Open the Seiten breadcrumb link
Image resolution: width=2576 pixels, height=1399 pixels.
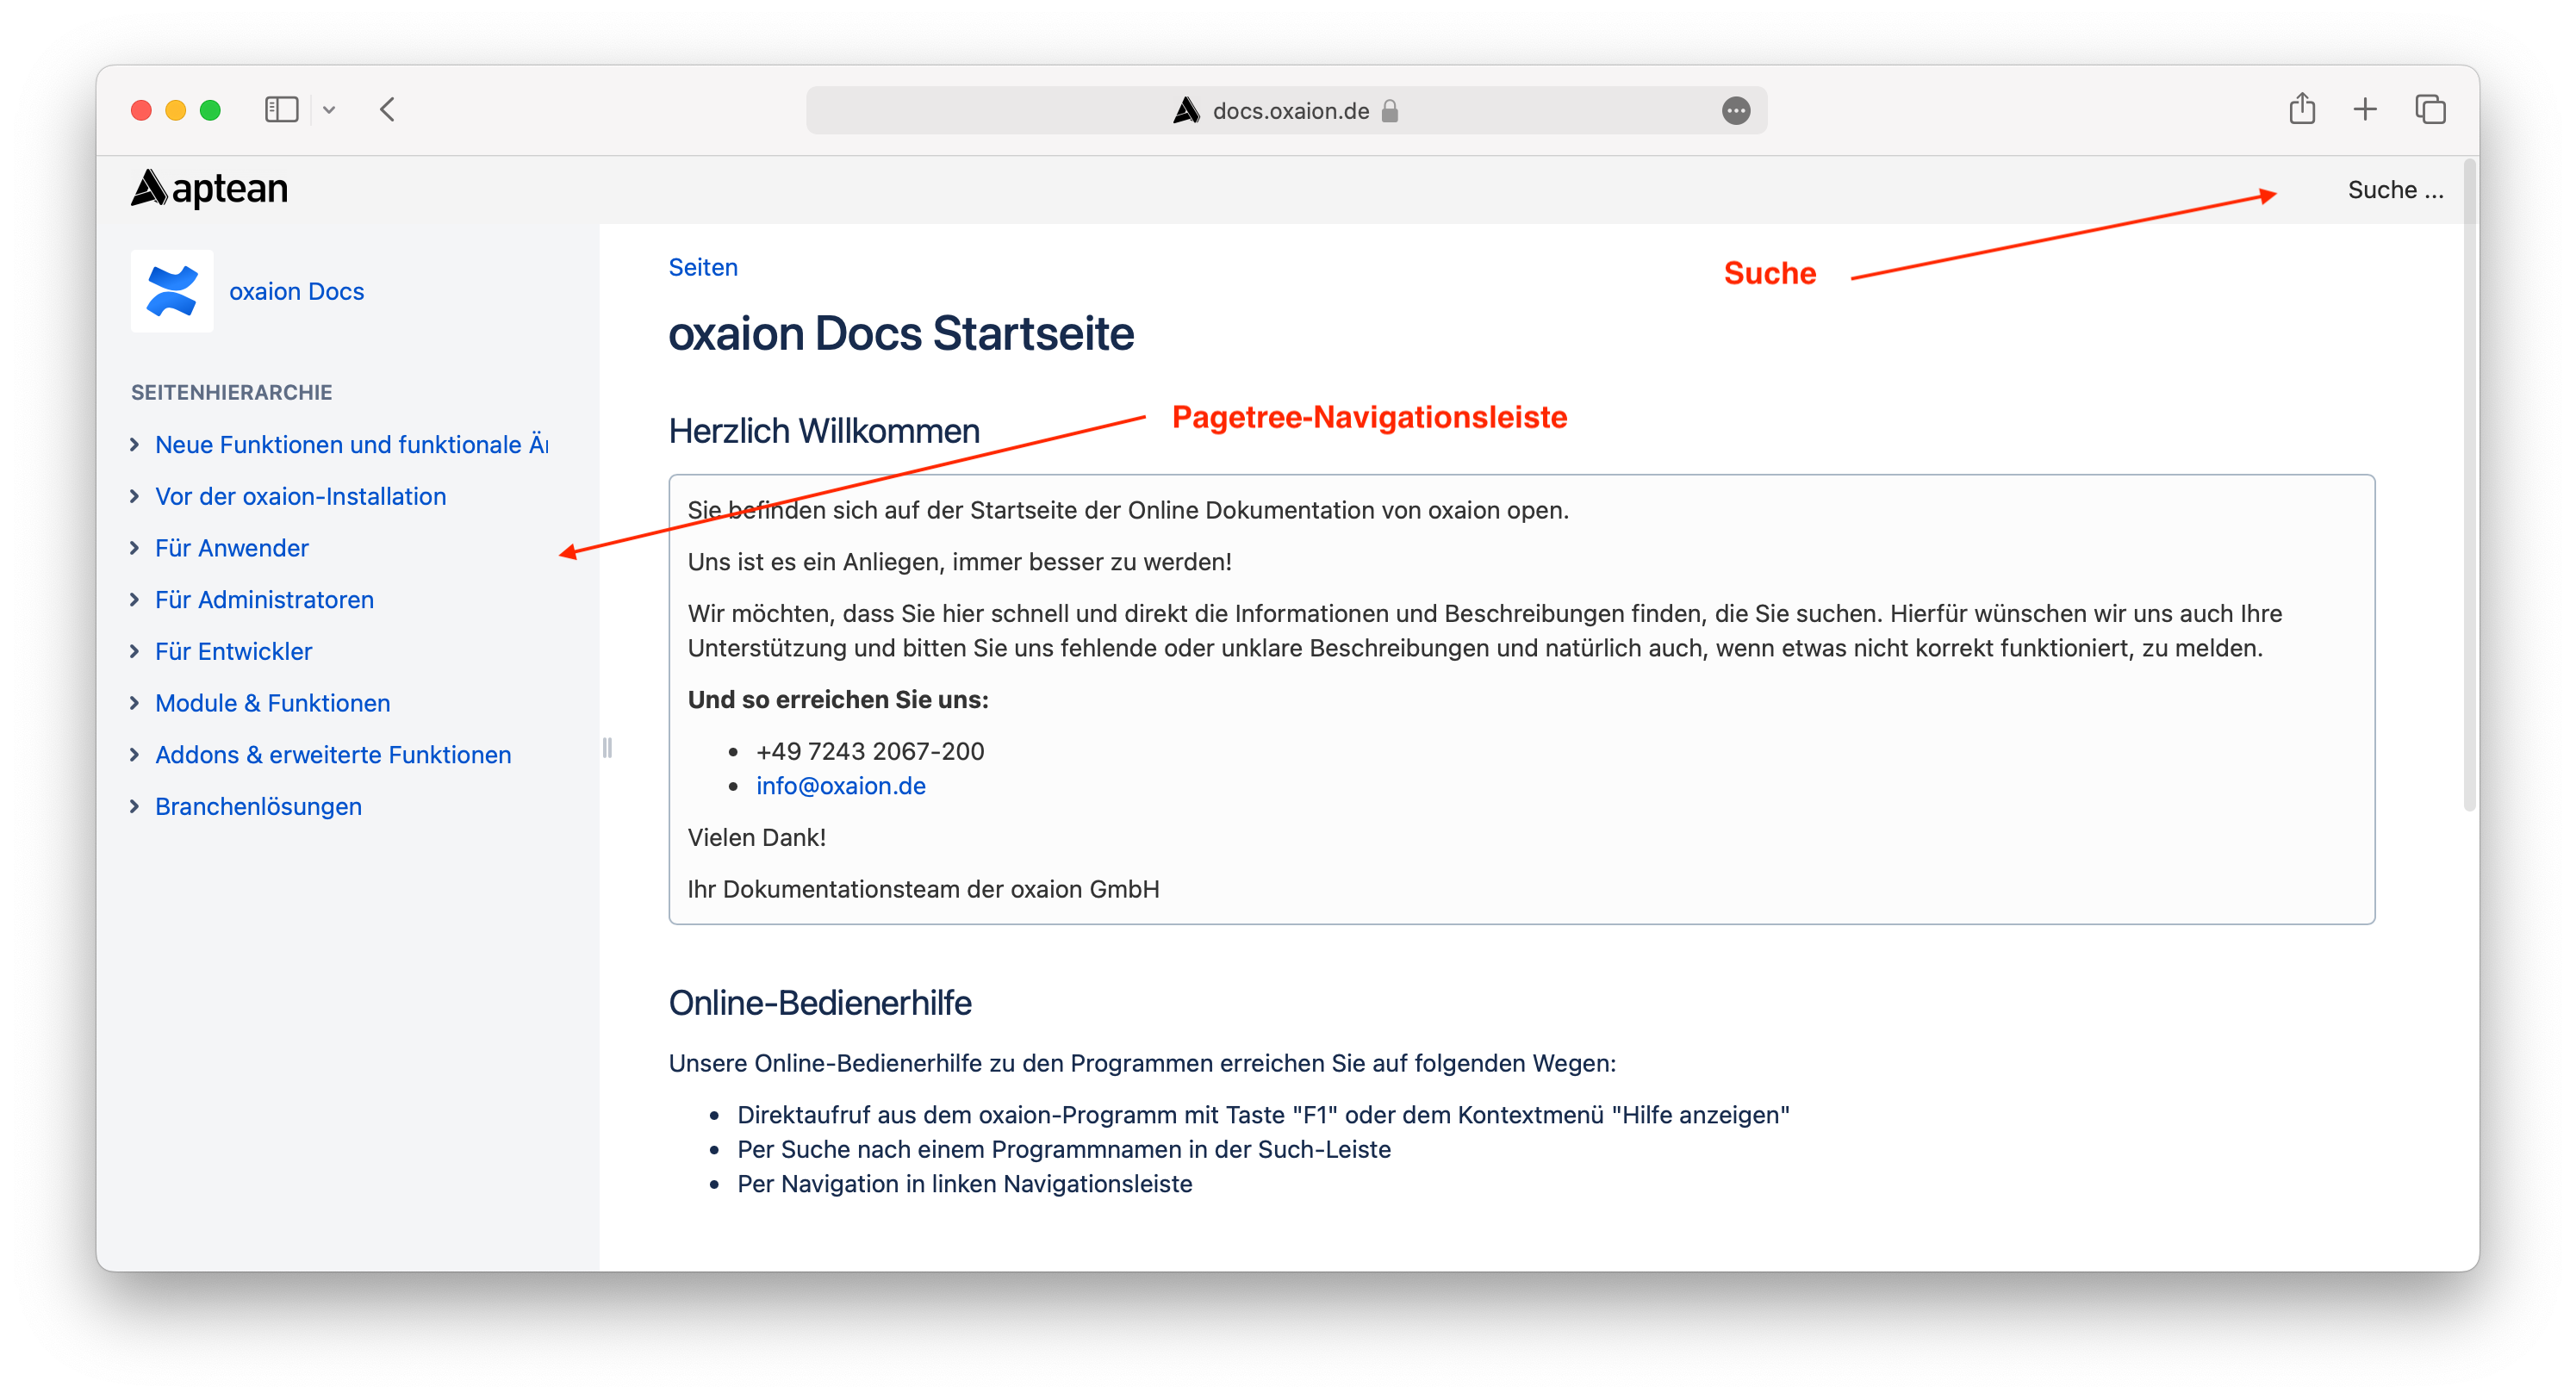pos(702,267)
